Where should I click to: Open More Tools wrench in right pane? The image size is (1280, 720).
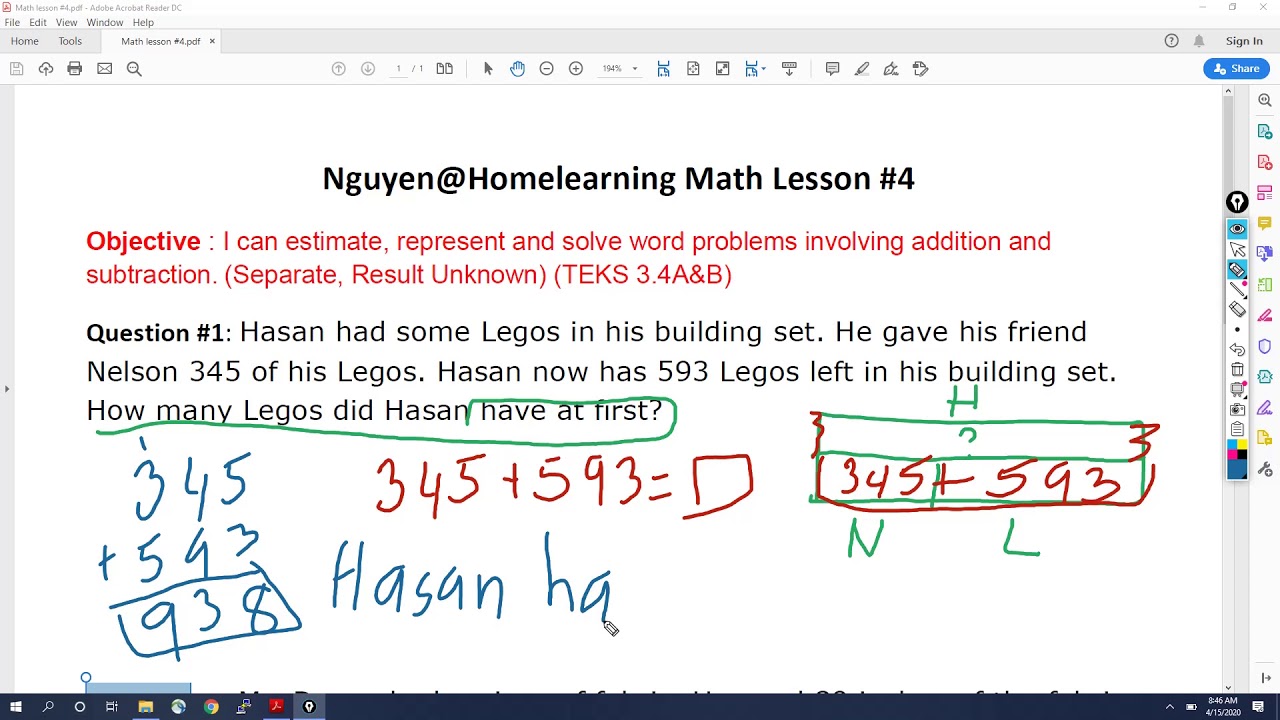coord(1265,470)
